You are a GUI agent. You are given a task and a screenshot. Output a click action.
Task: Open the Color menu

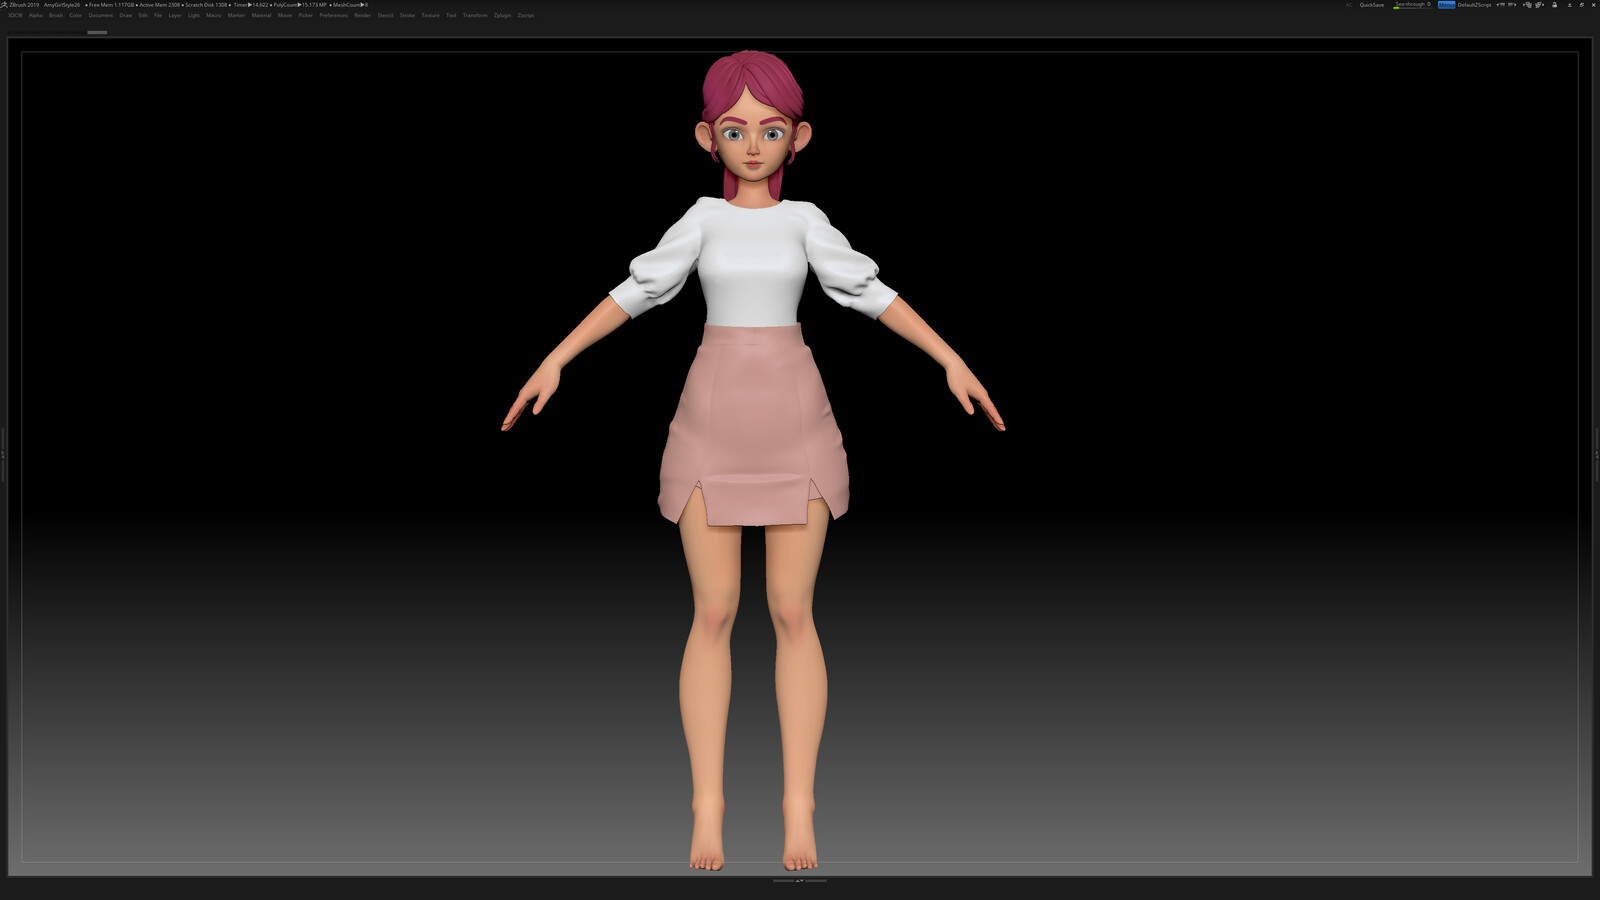75,15
